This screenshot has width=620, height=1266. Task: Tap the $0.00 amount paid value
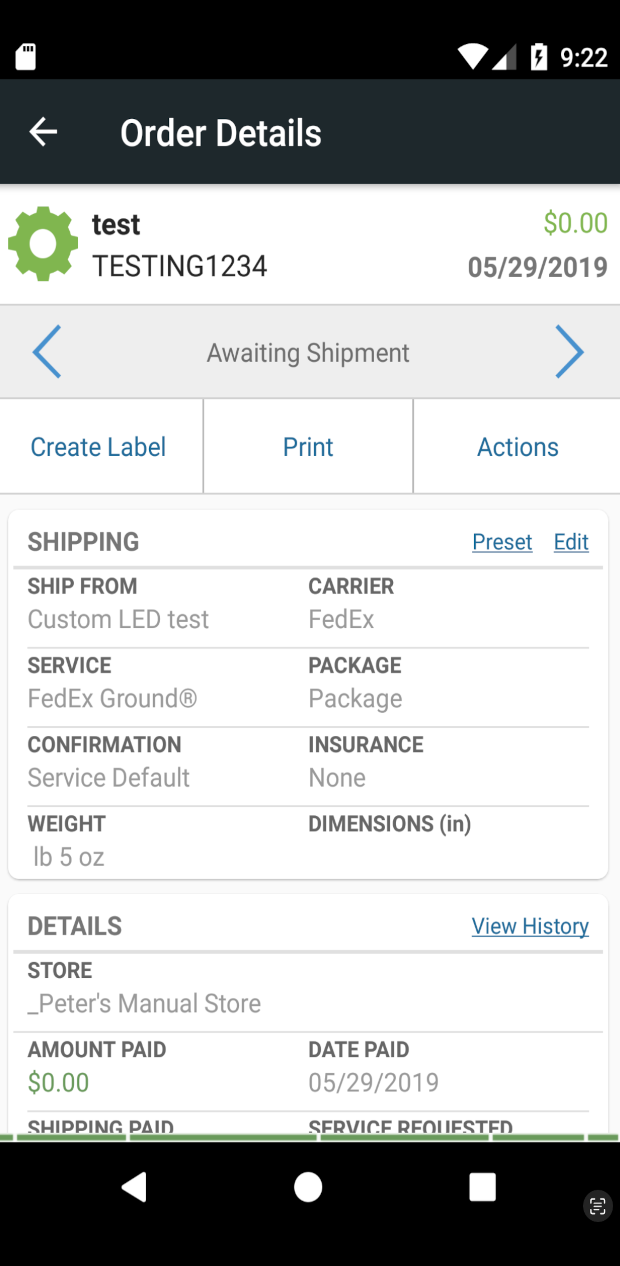[x=58, y=1082]
